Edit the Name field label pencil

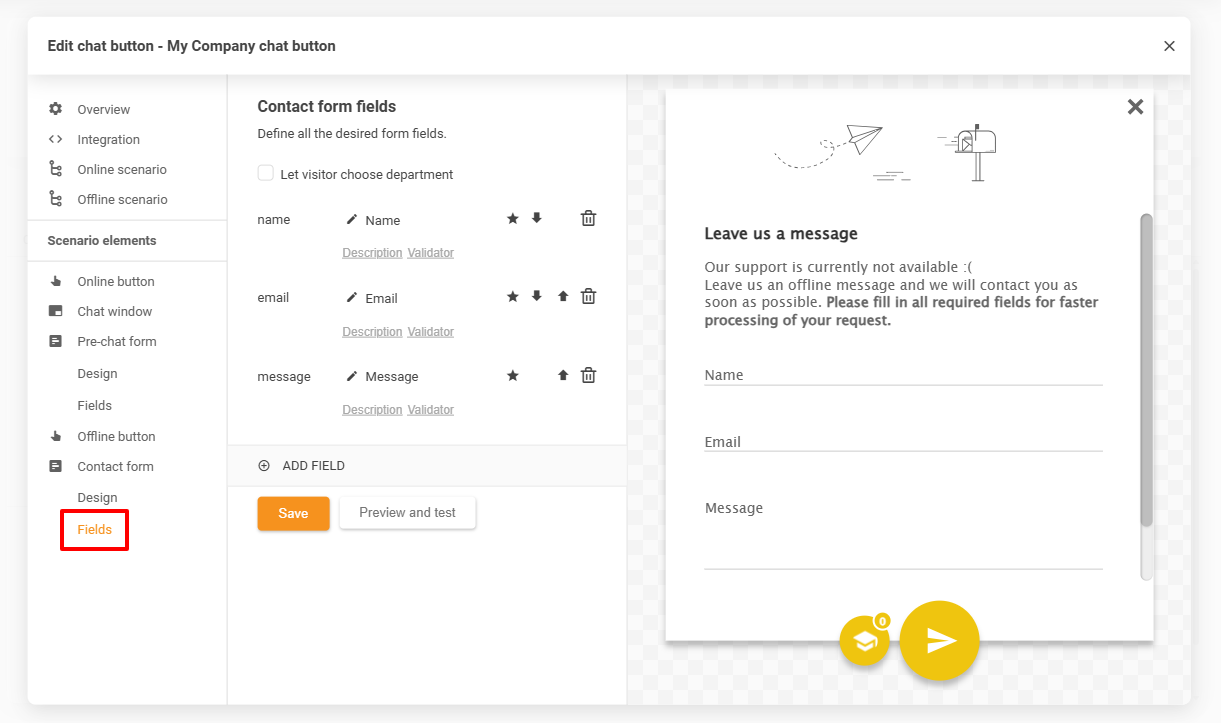click(x=352, y=219)
